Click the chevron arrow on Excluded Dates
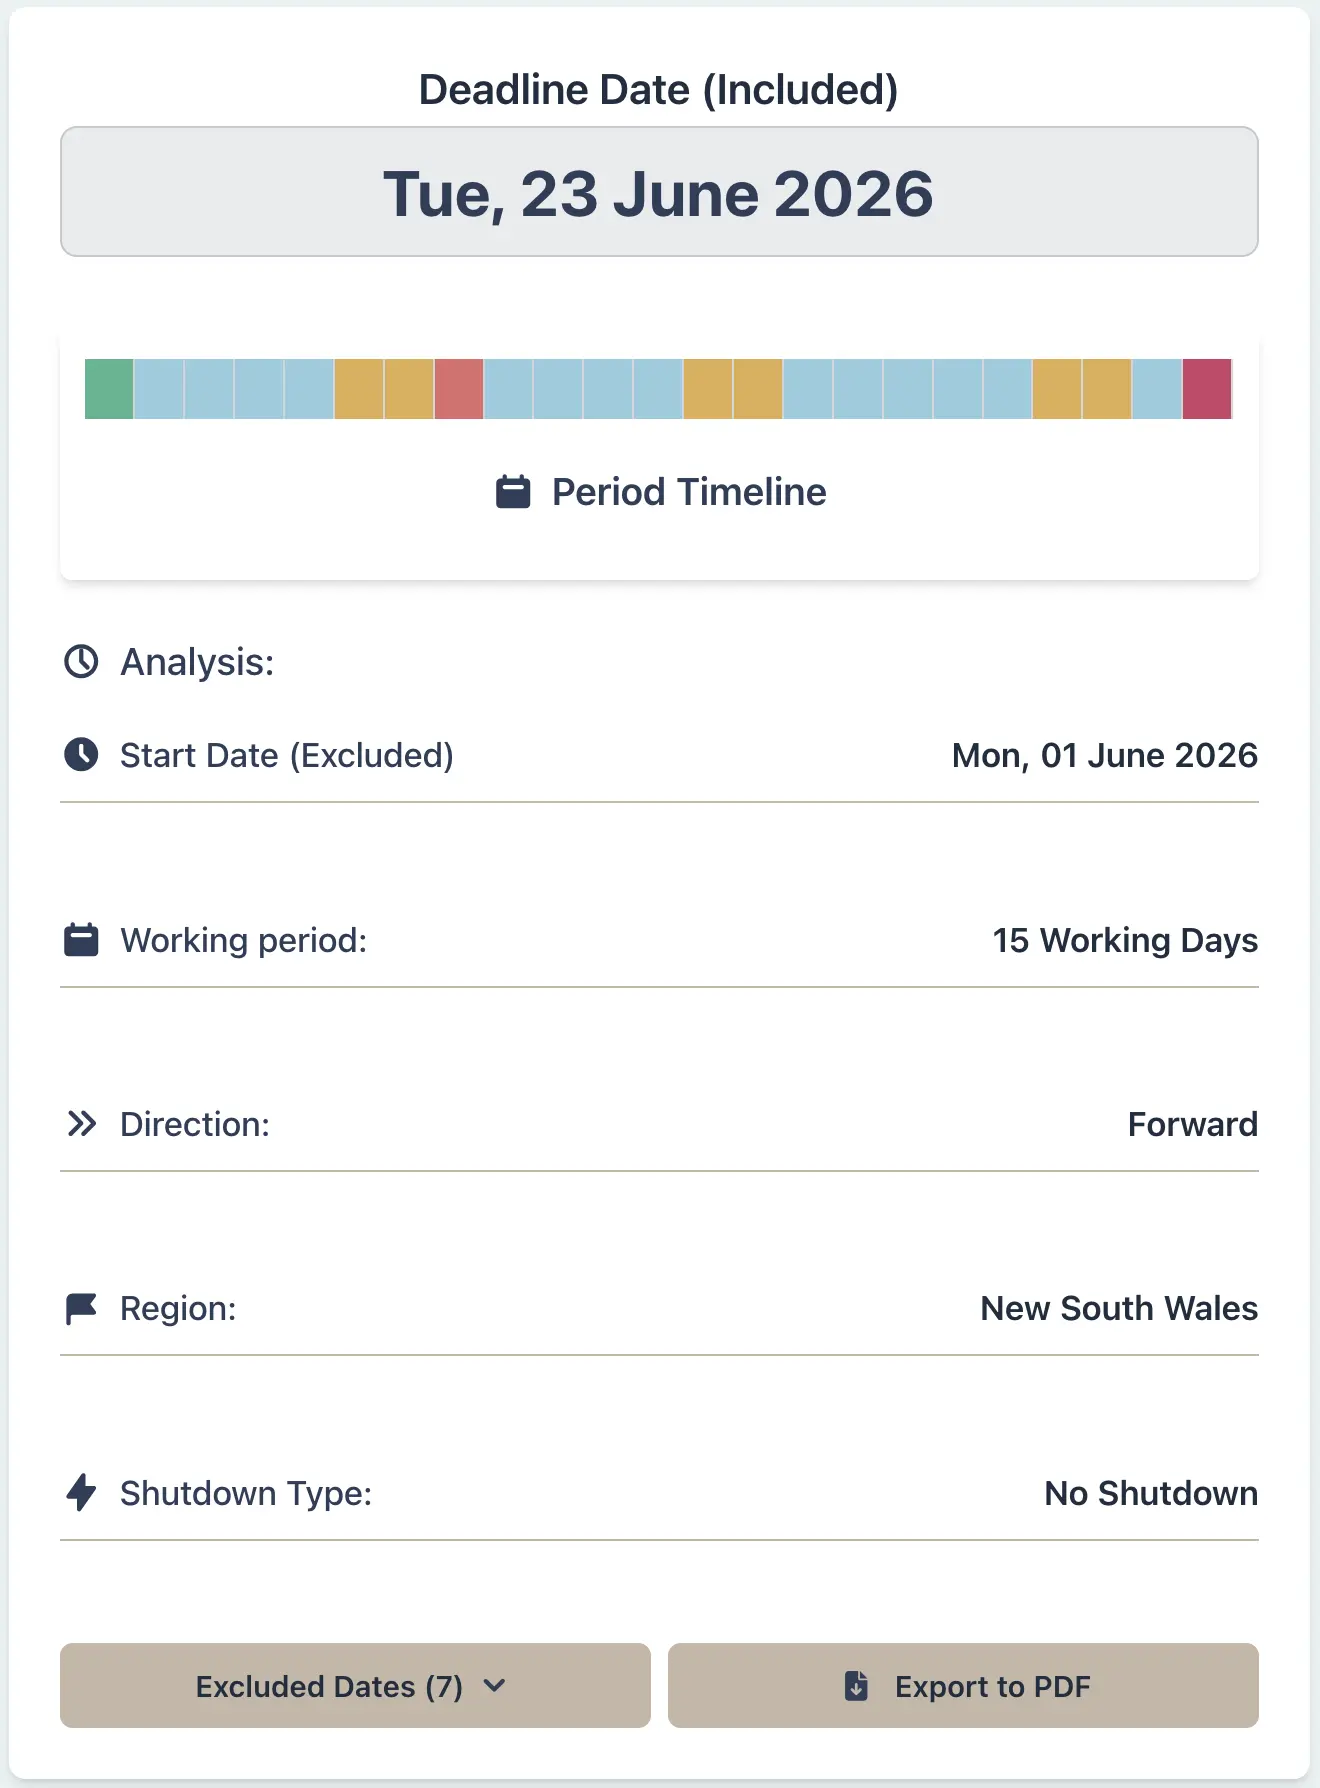 tap(495, 1685)
